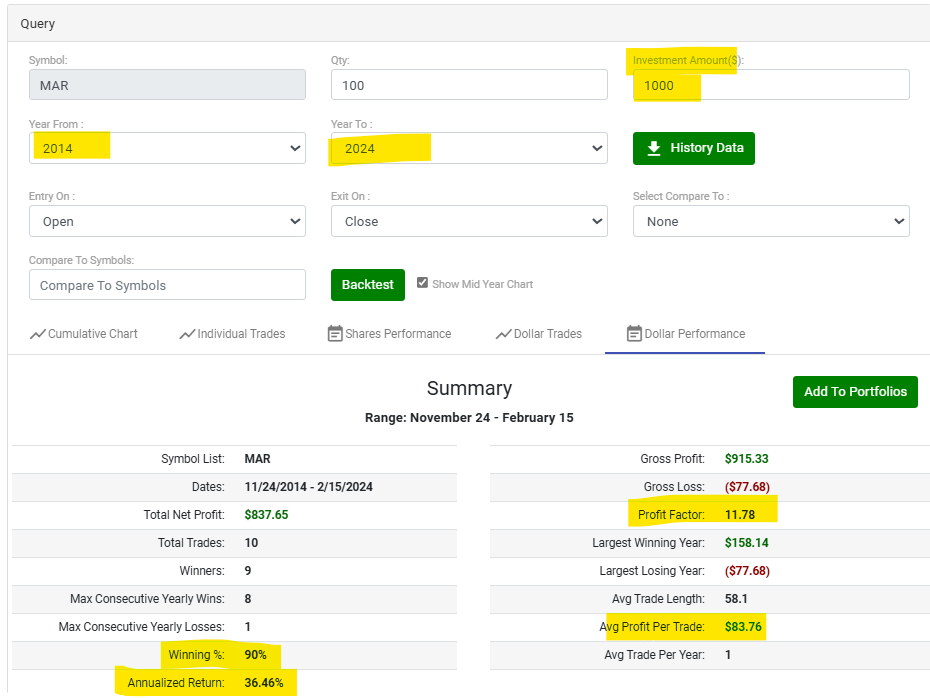Screen dimensions: 930x698
Task: Run the Backtest button
Action: [368, 285]
